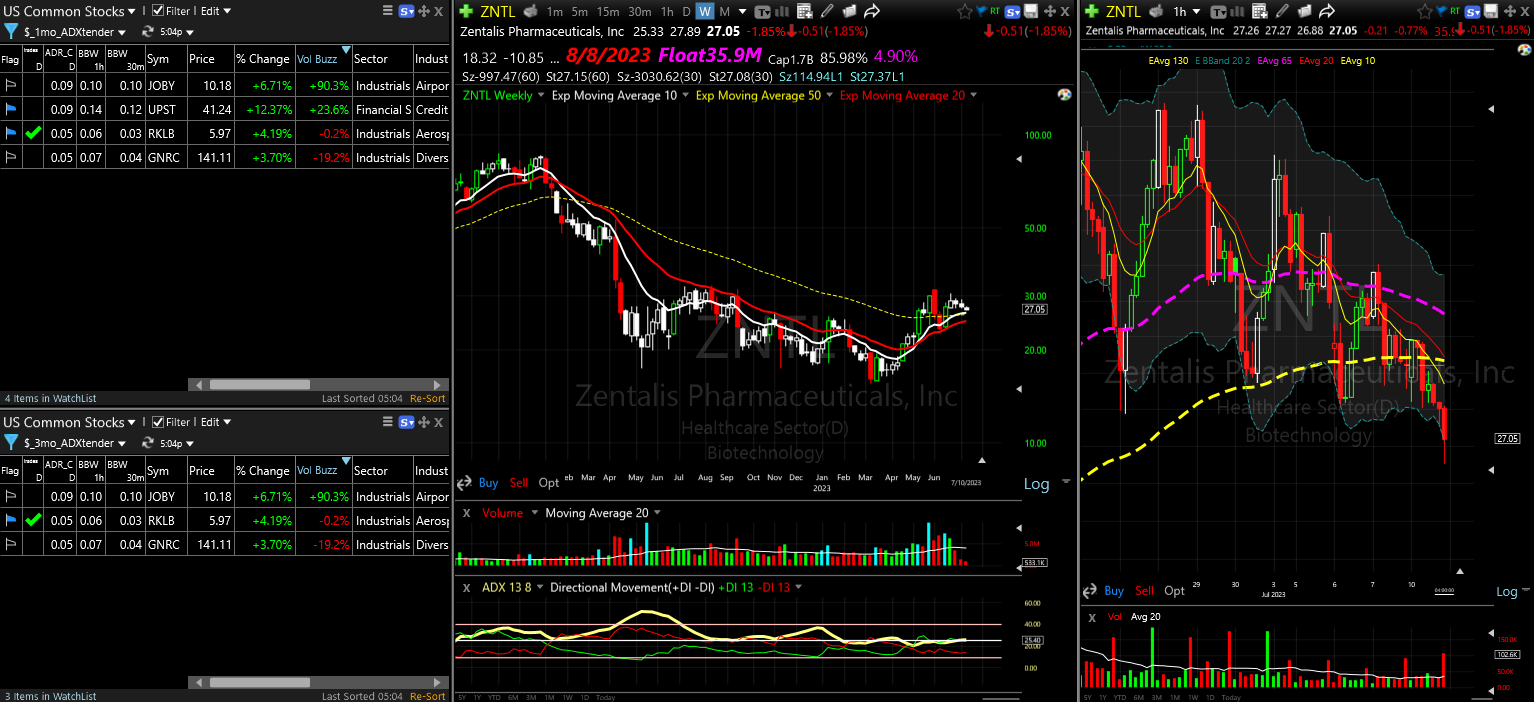Toggle the Filter checkbox in $_1mo_ADXtender watchlist
The image size is (1534, 702).
[158, 11]
